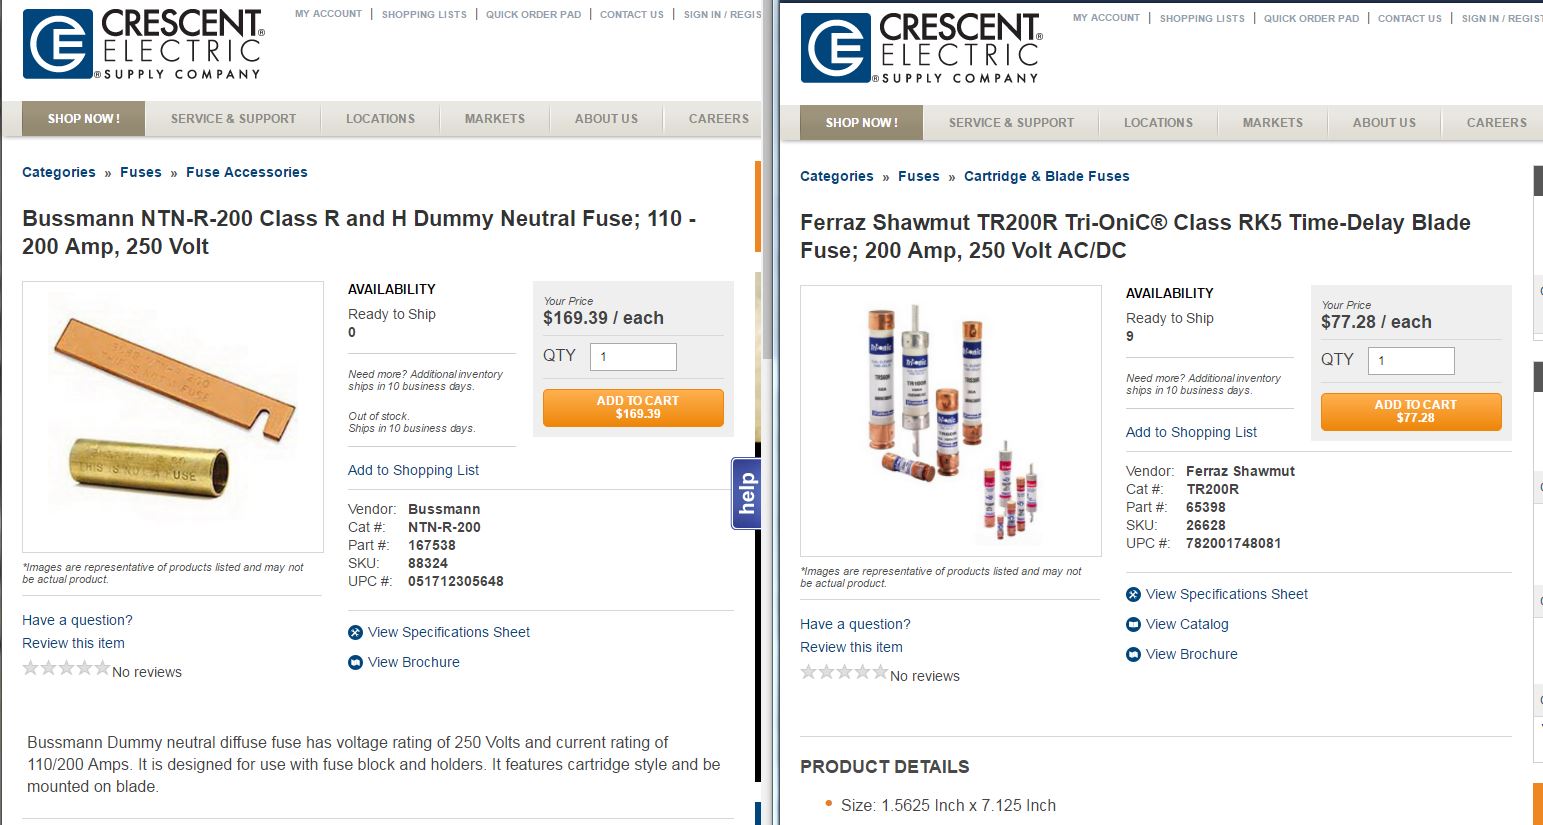
Task: Click the Bussmann dummy neutral fuse image
Action: click(x=173, y=416)
